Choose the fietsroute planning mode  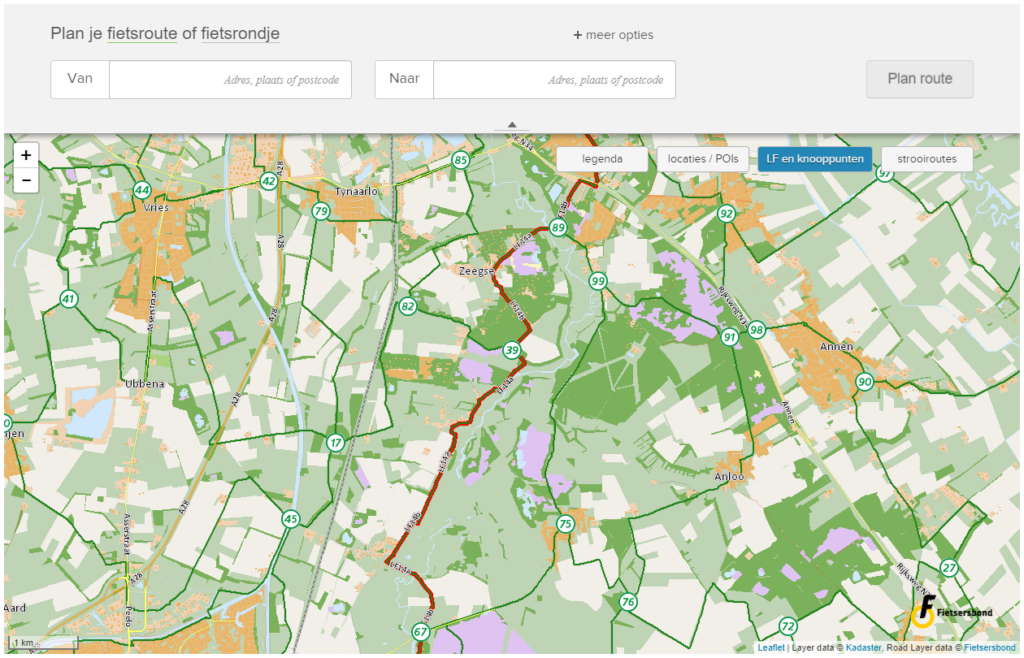(x=142, y=34)
